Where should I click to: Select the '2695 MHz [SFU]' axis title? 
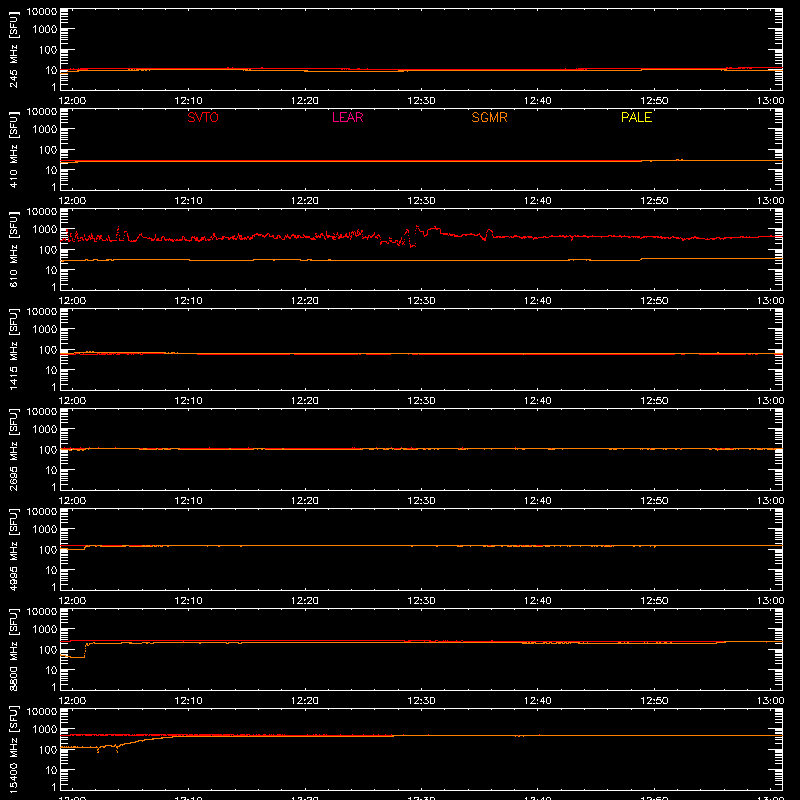pyautogui.click(x=14, y=449)
